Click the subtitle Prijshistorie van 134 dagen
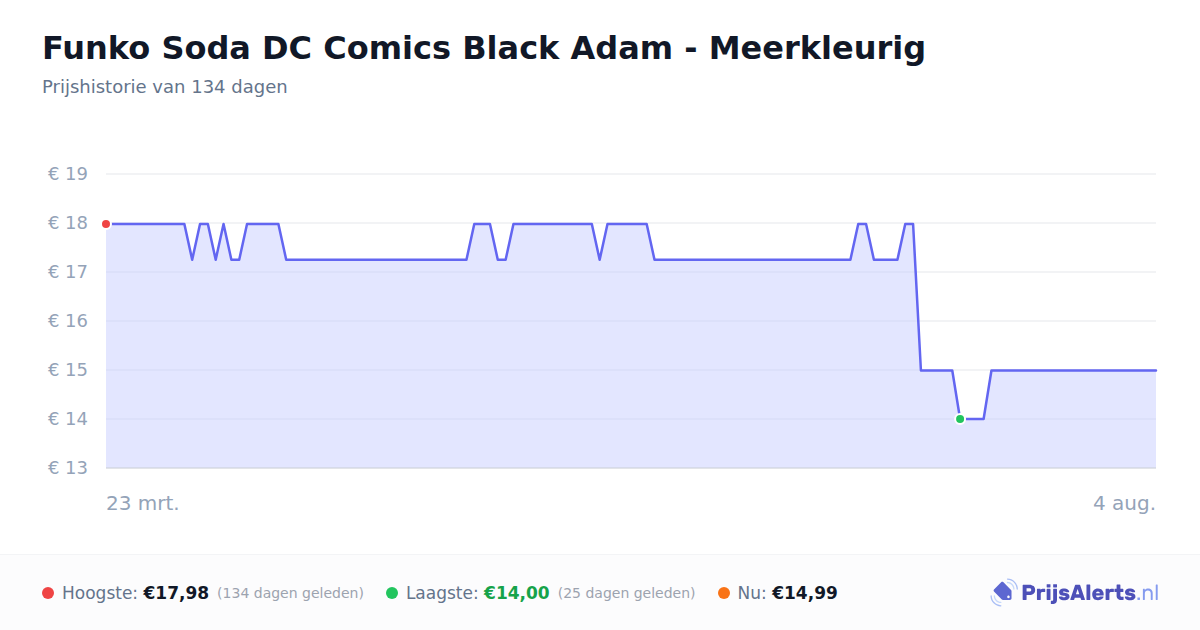 click(165, 87)
